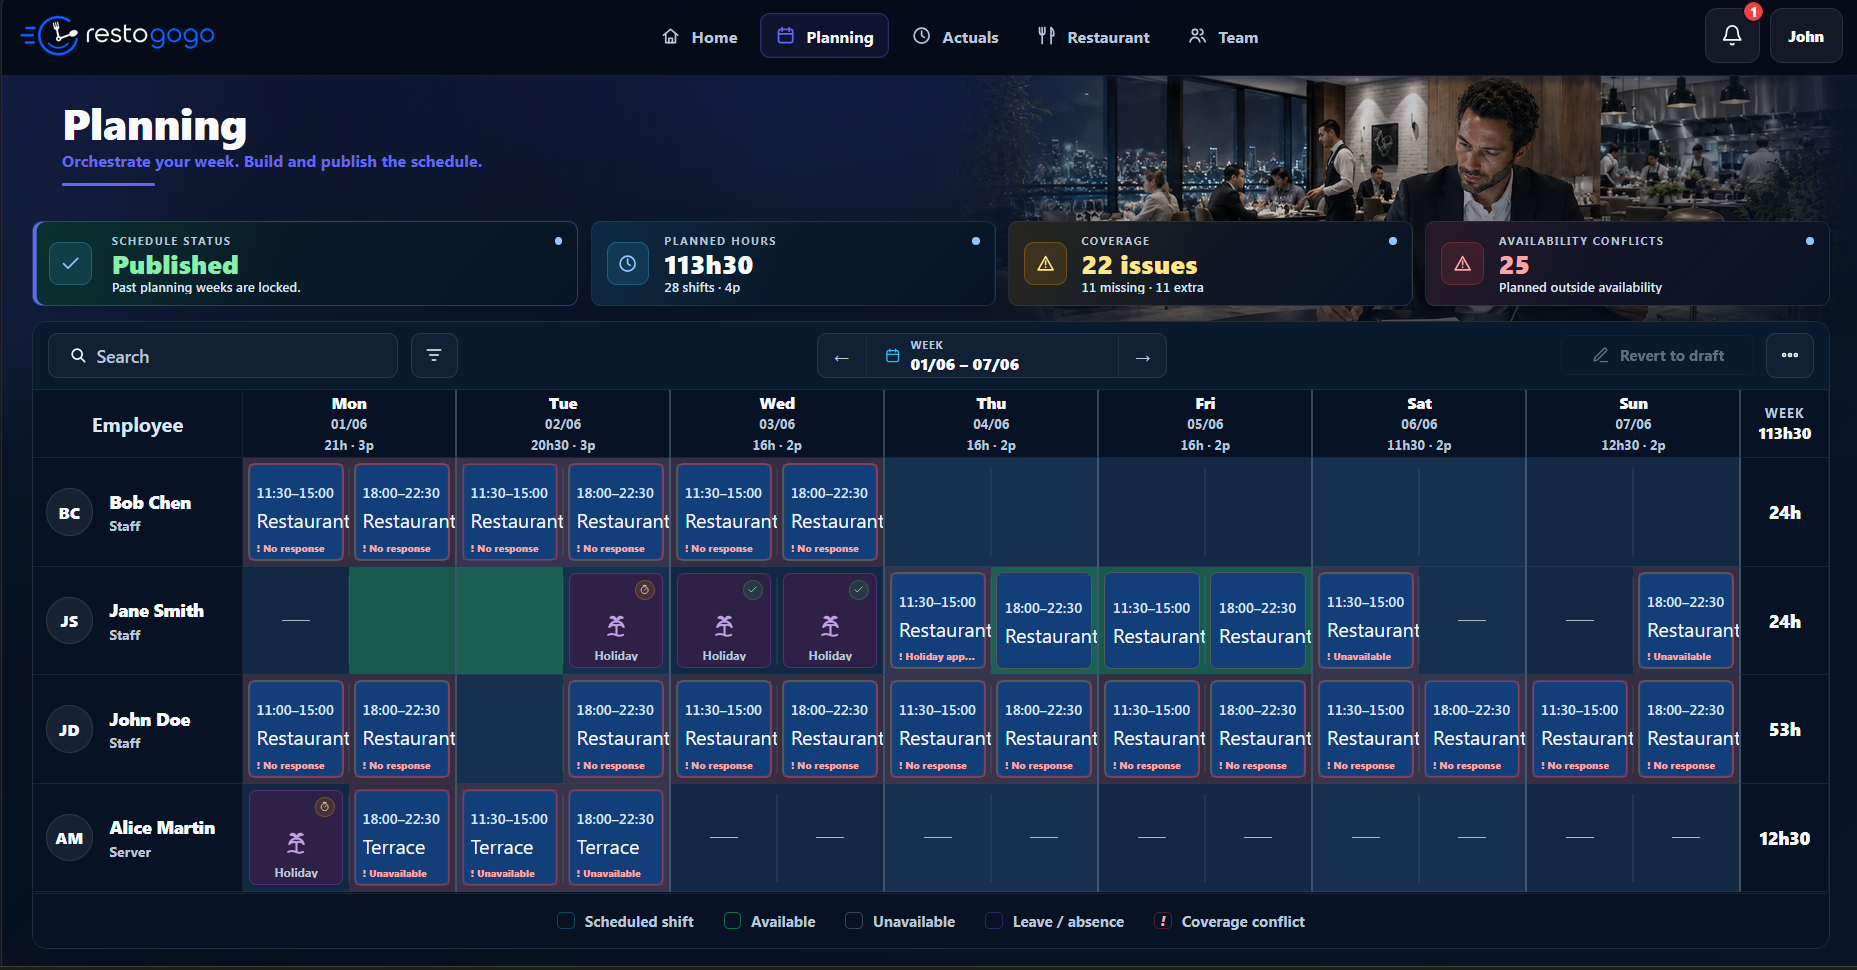The width and height of the screenshot is (1857, 970).
Task: Toggle the Coverage conflict legend checkbox
Action: pos(1163,921)
